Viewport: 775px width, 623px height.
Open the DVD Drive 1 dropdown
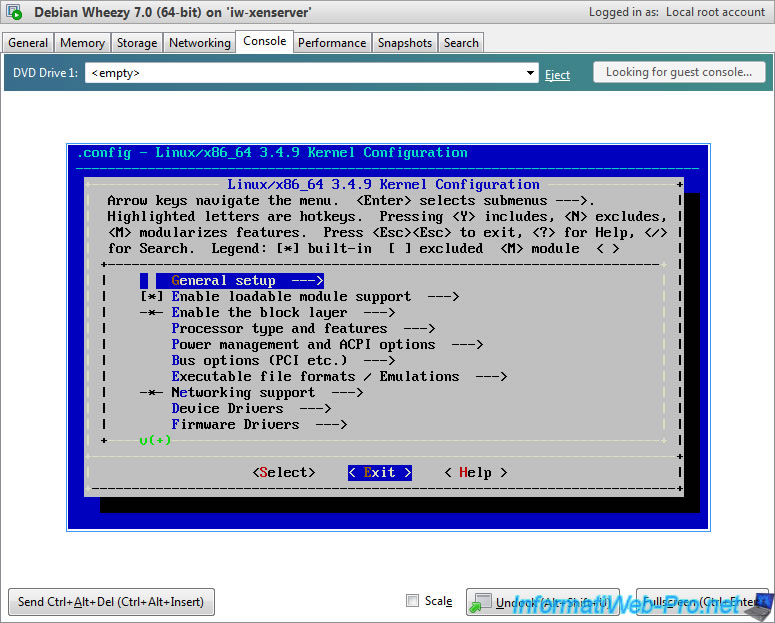[311, 73]
